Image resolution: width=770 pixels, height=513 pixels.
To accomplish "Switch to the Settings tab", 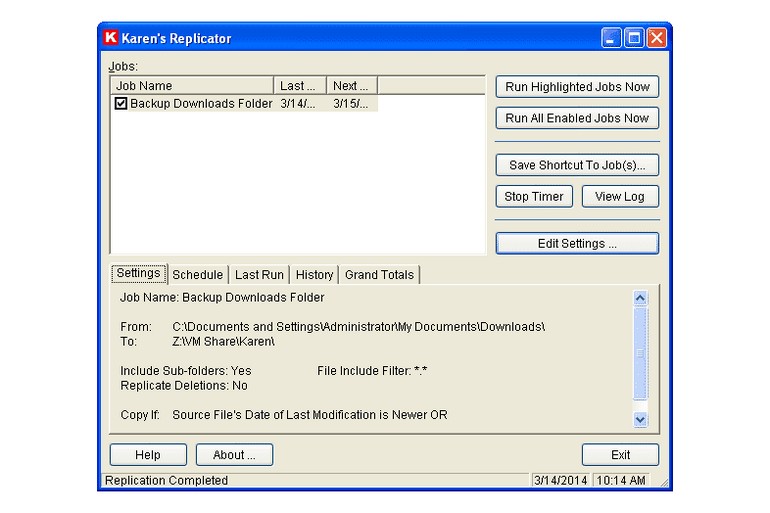I will click(138, 273).
